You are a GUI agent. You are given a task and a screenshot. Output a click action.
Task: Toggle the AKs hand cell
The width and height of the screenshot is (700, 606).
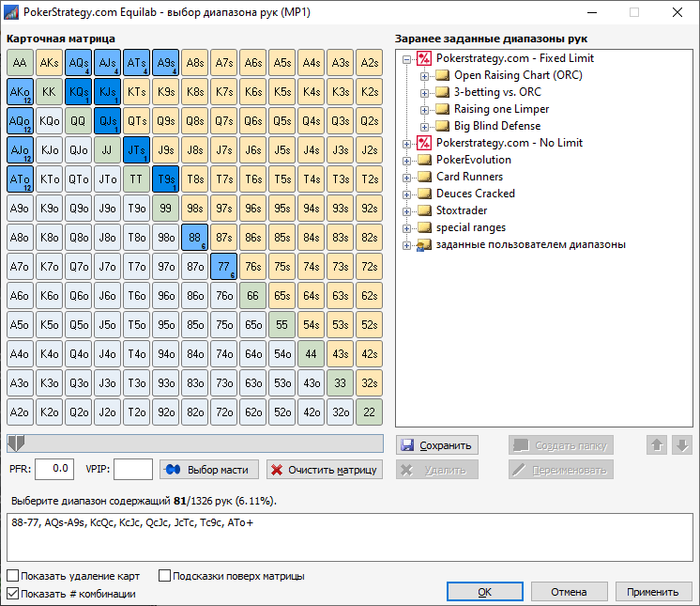pos(49,63)
